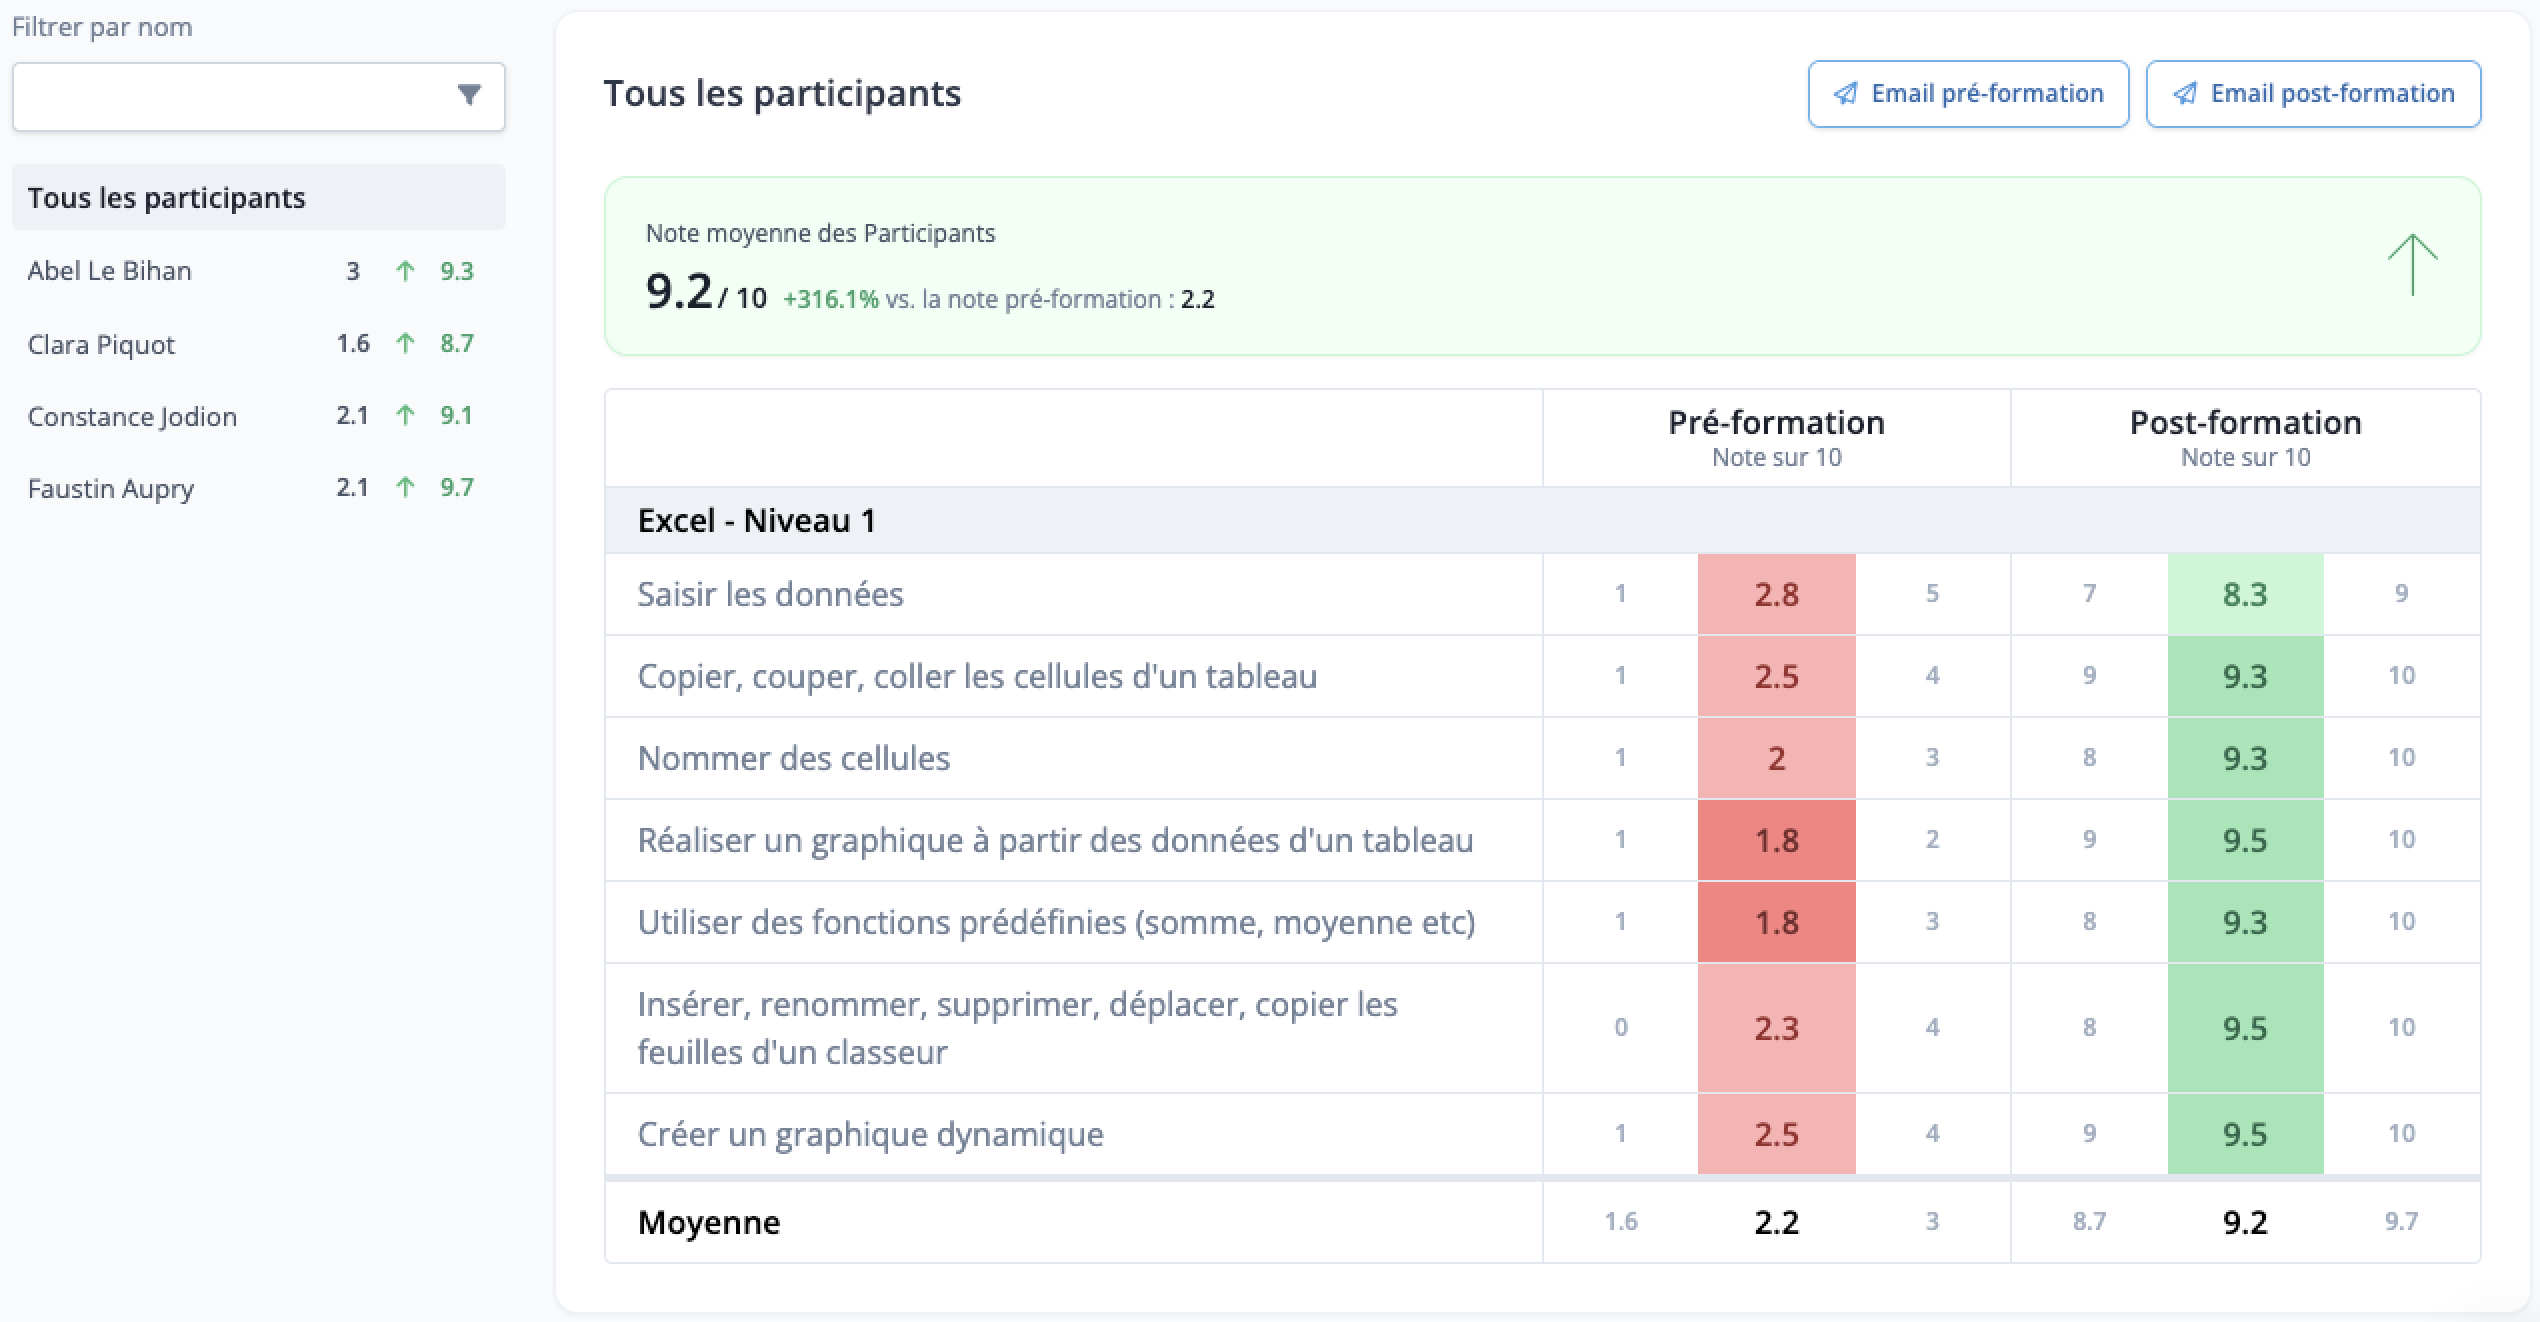The image size is (2540, 1322).
Task: Click green arrow next to Abel Le Bihan
Action: (405, 271)
